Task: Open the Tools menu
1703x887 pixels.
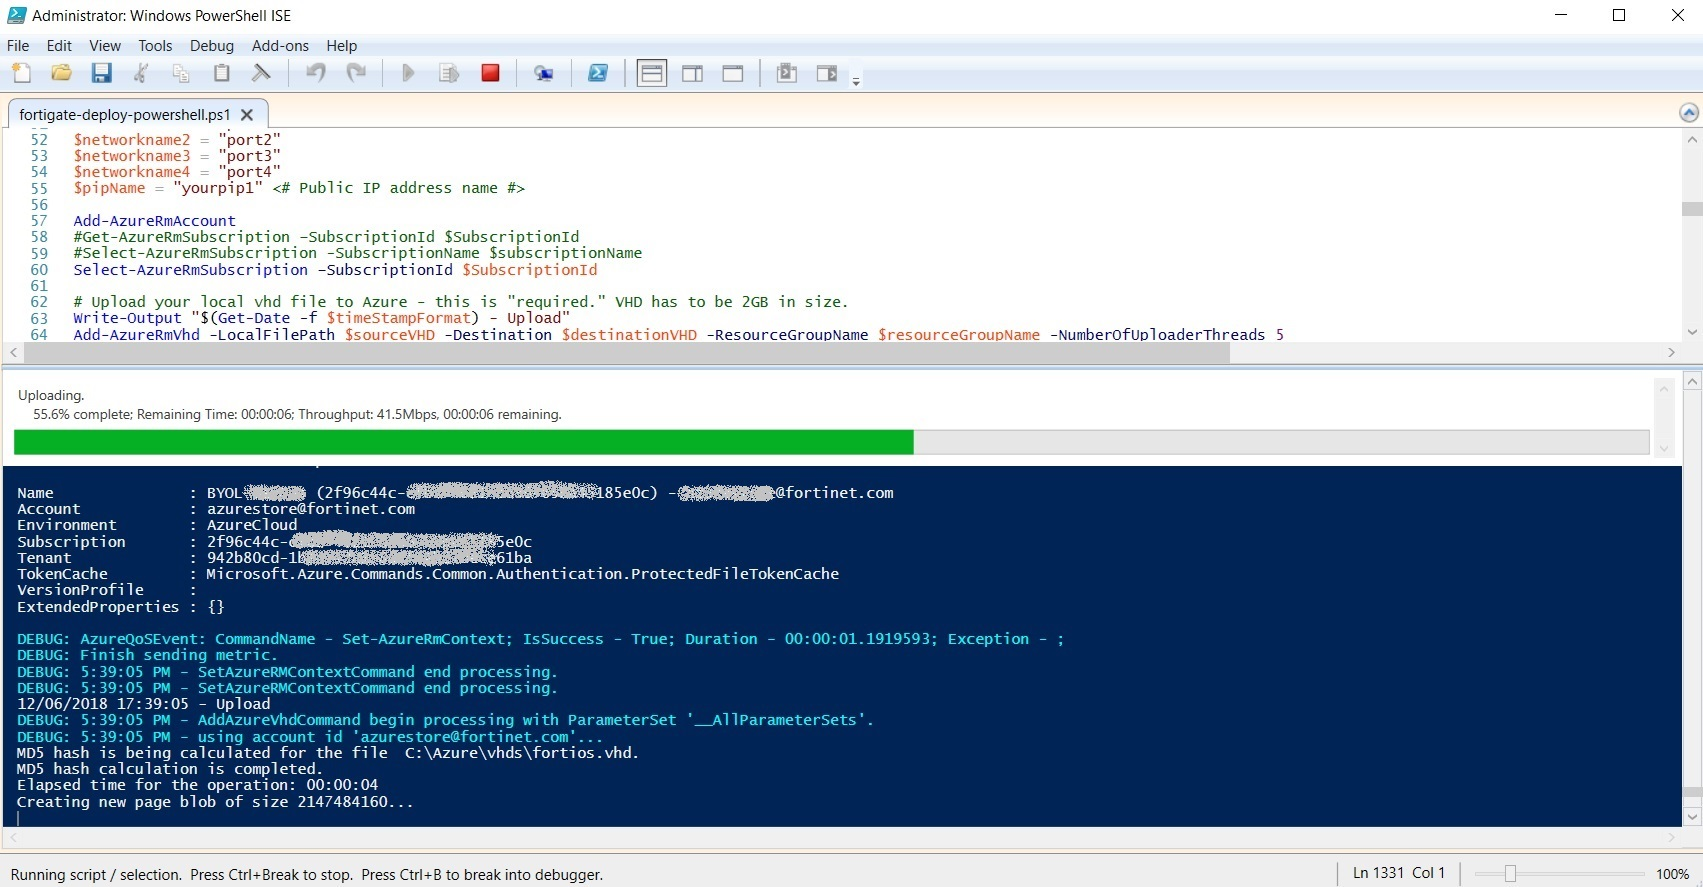Action: pos(155,46)
